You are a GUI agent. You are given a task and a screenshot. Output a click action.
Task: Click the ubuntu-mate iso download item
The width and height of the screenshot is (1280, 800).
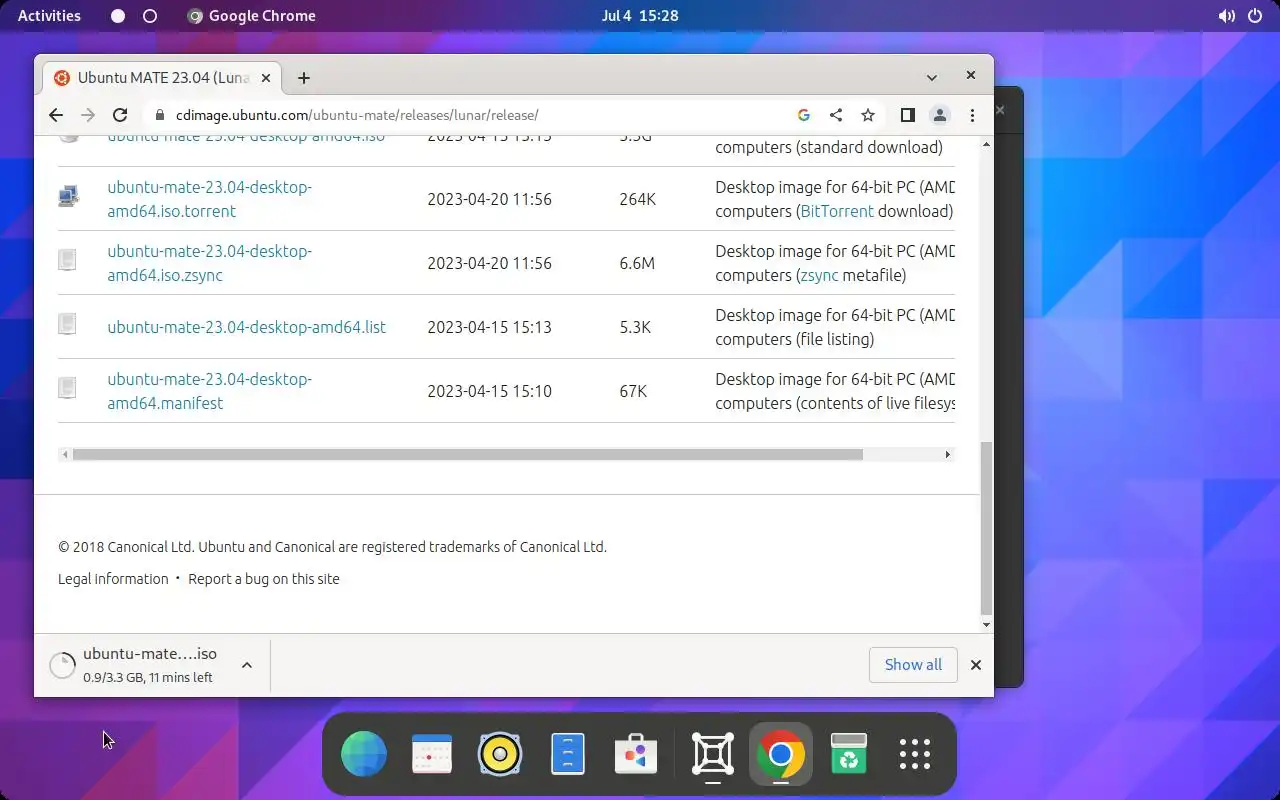[x=150, y=665]
